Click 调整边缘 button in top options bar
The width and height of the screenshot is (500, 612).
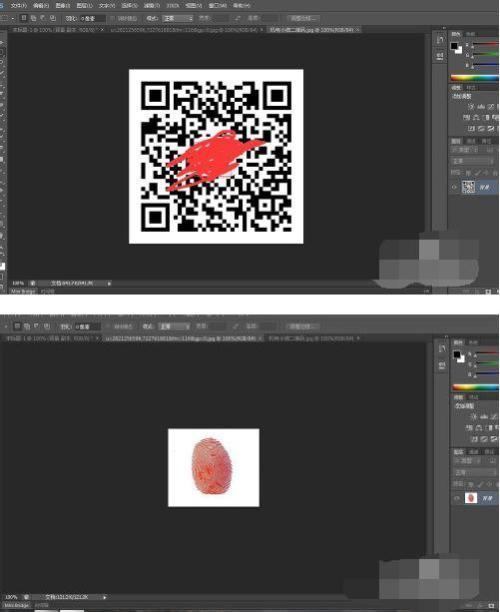[x=303, y=18]
